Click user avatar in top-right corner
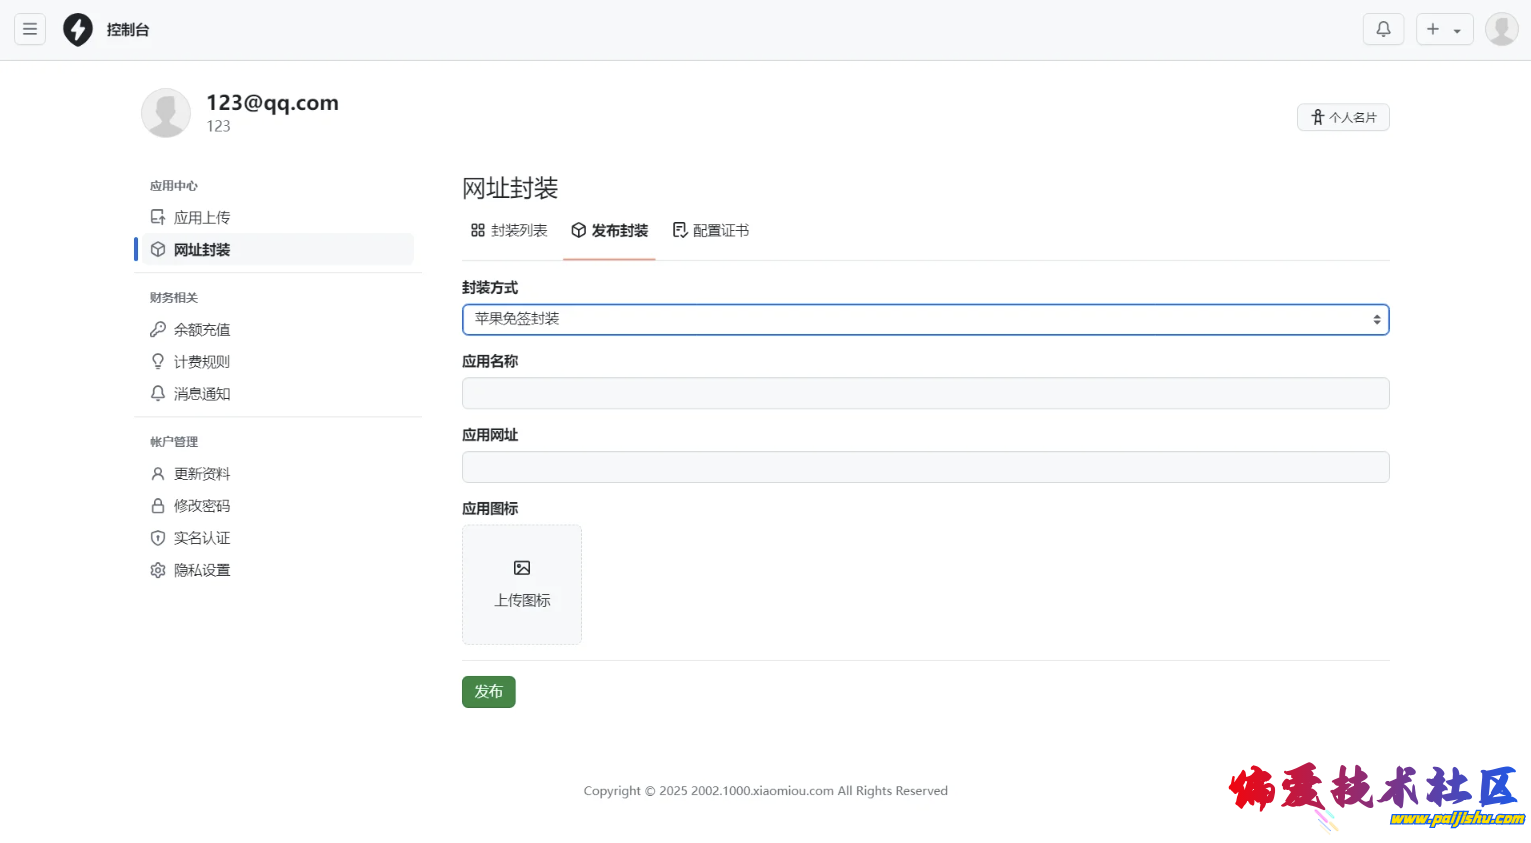1531x843 pixels. (1501, 30)
